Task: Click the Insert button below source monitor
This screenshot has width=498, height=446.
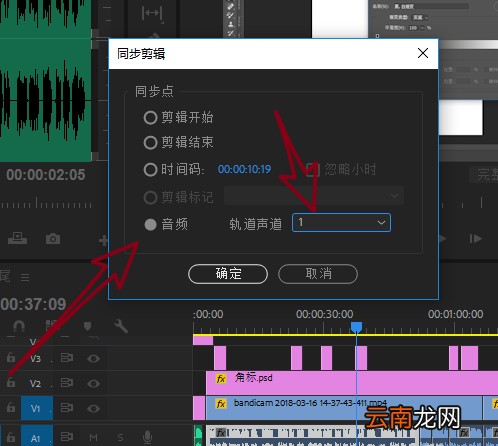Action: coord(17,238)
